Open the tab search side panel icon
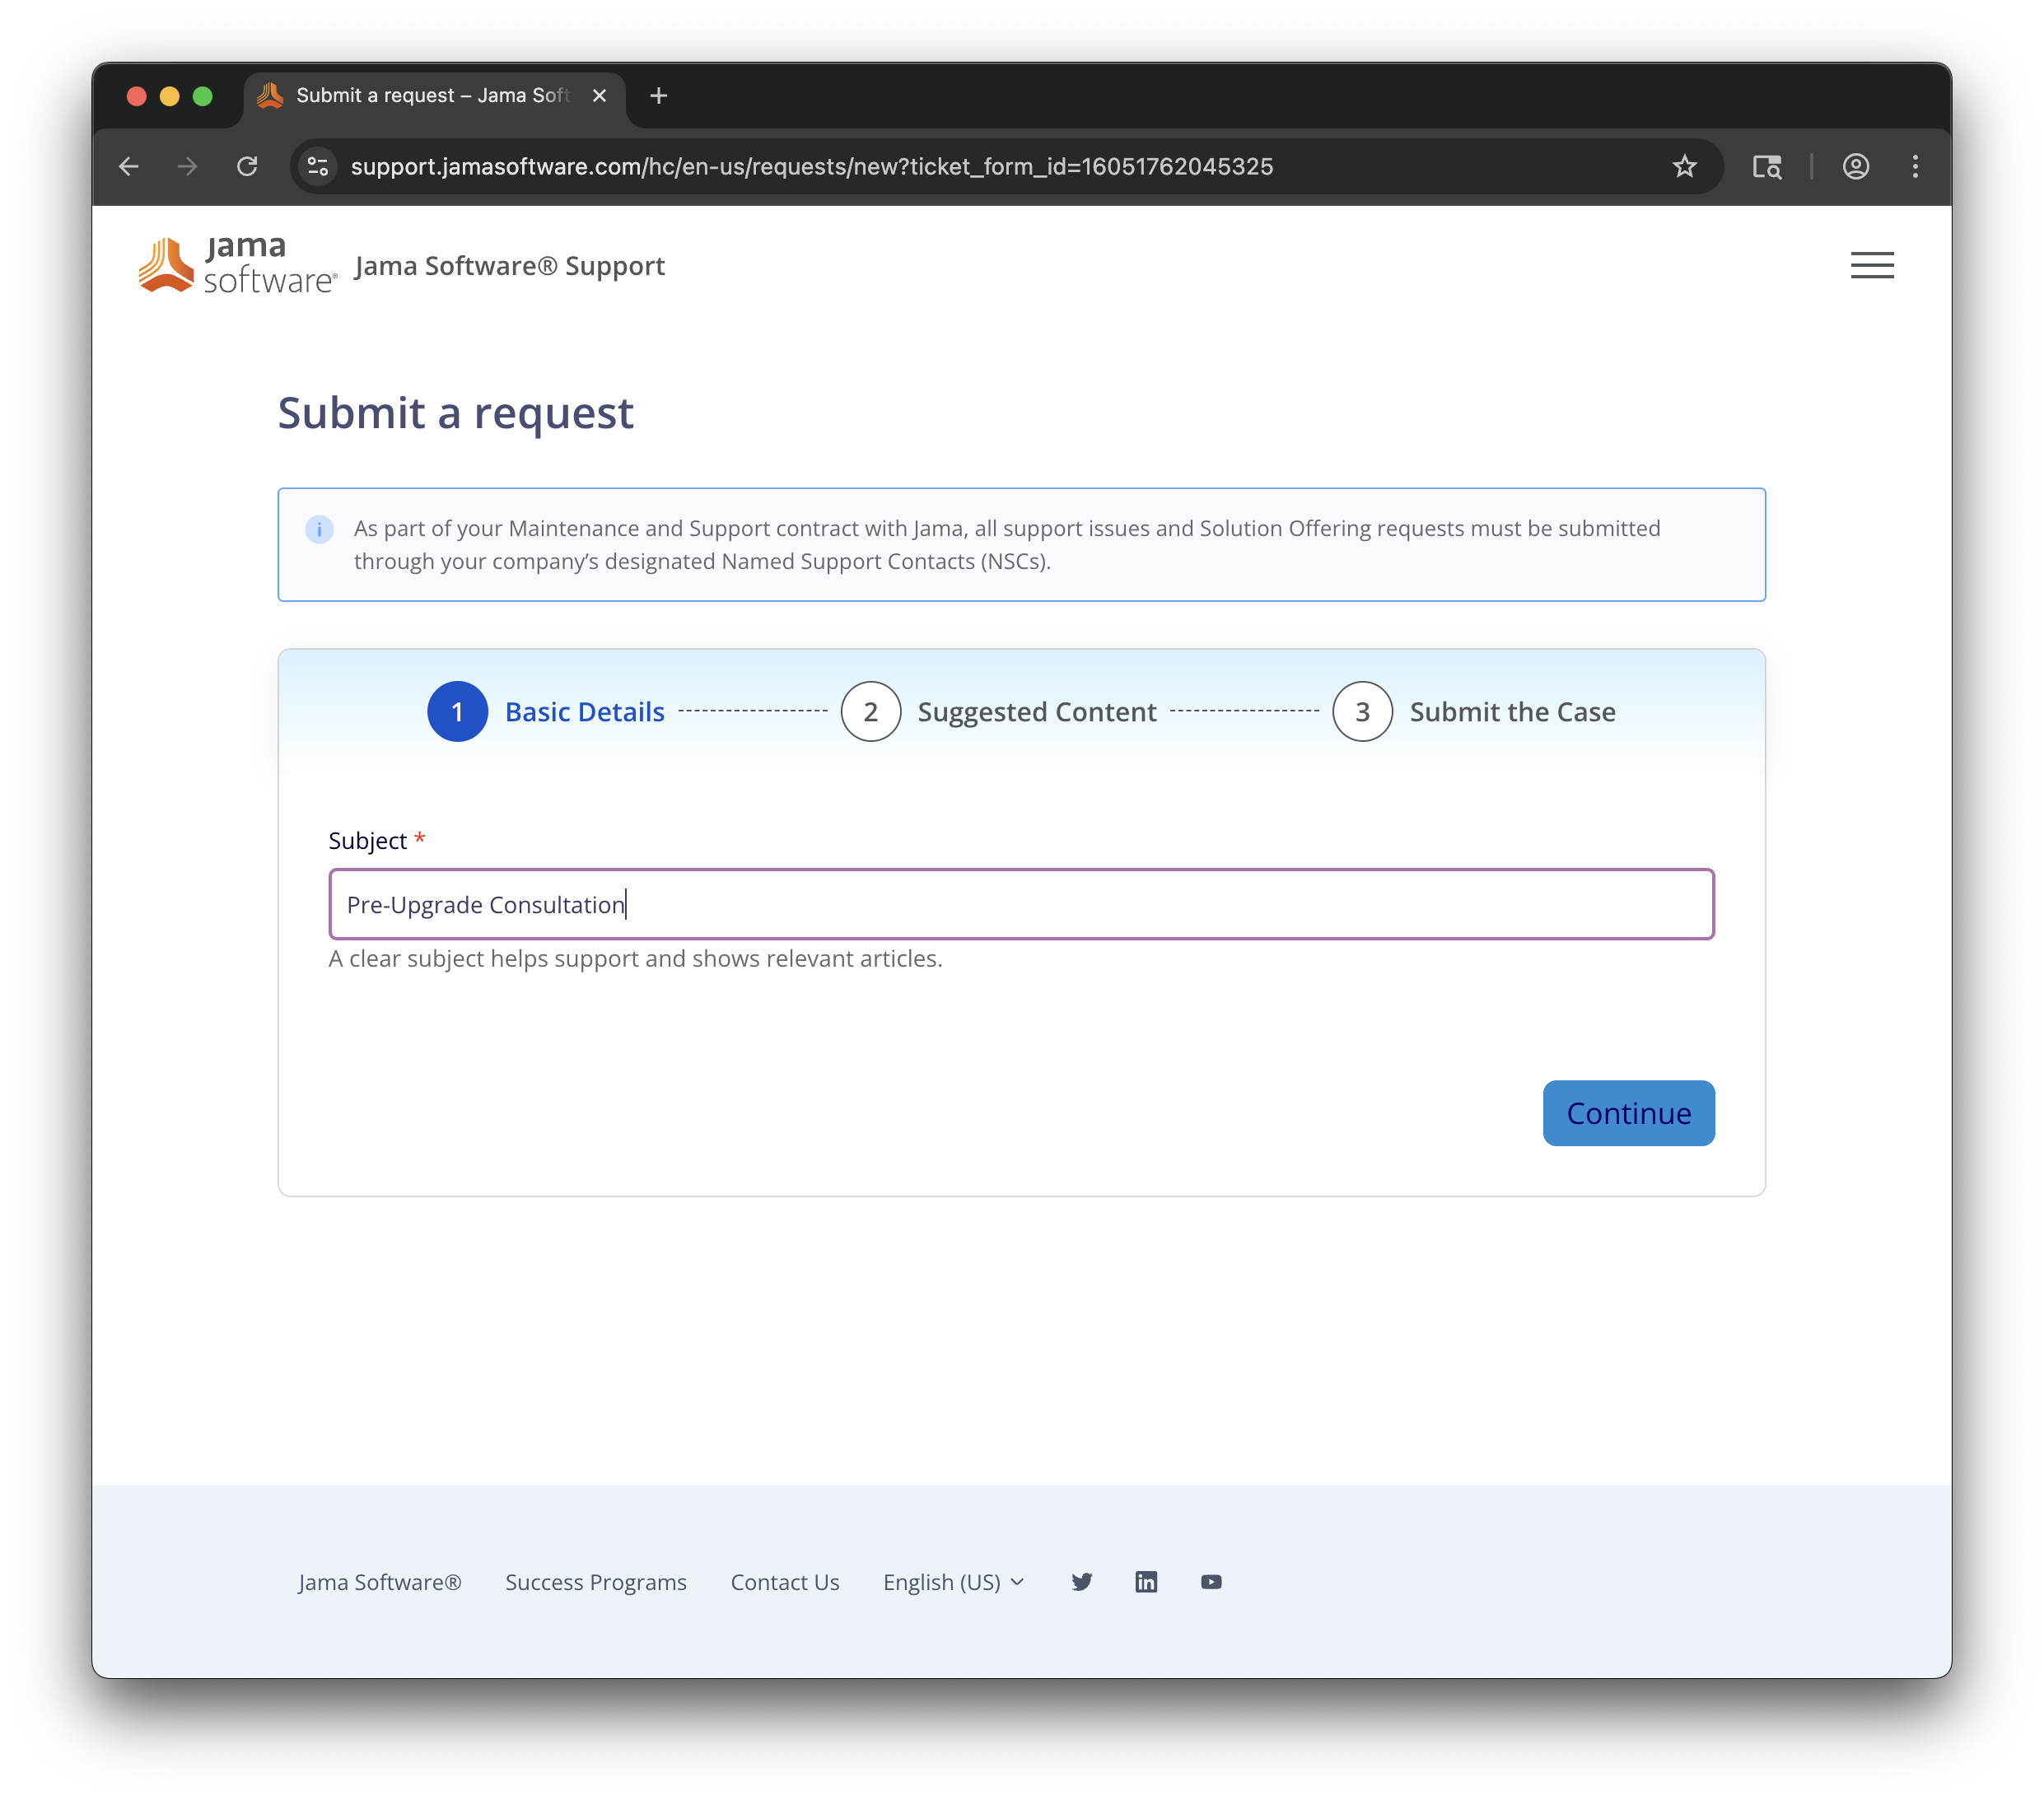Screen dimensions: 2044x1800 (x=1767, y=166)
